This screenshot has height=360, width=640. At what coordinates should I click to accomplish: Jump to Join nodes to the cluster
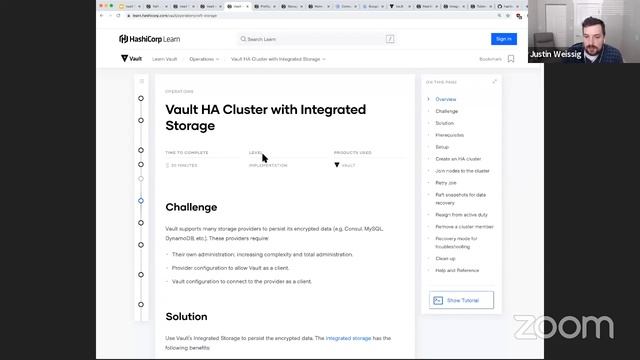click(x=462, y=171)
